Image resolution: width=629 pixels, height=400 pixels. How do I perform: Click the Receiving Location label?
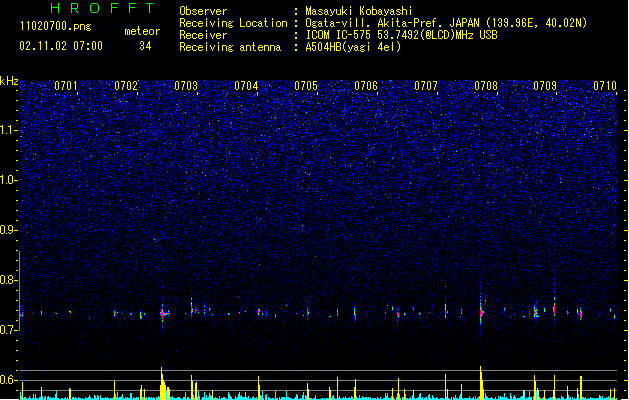pyautogui.click(x=233, y=23)
